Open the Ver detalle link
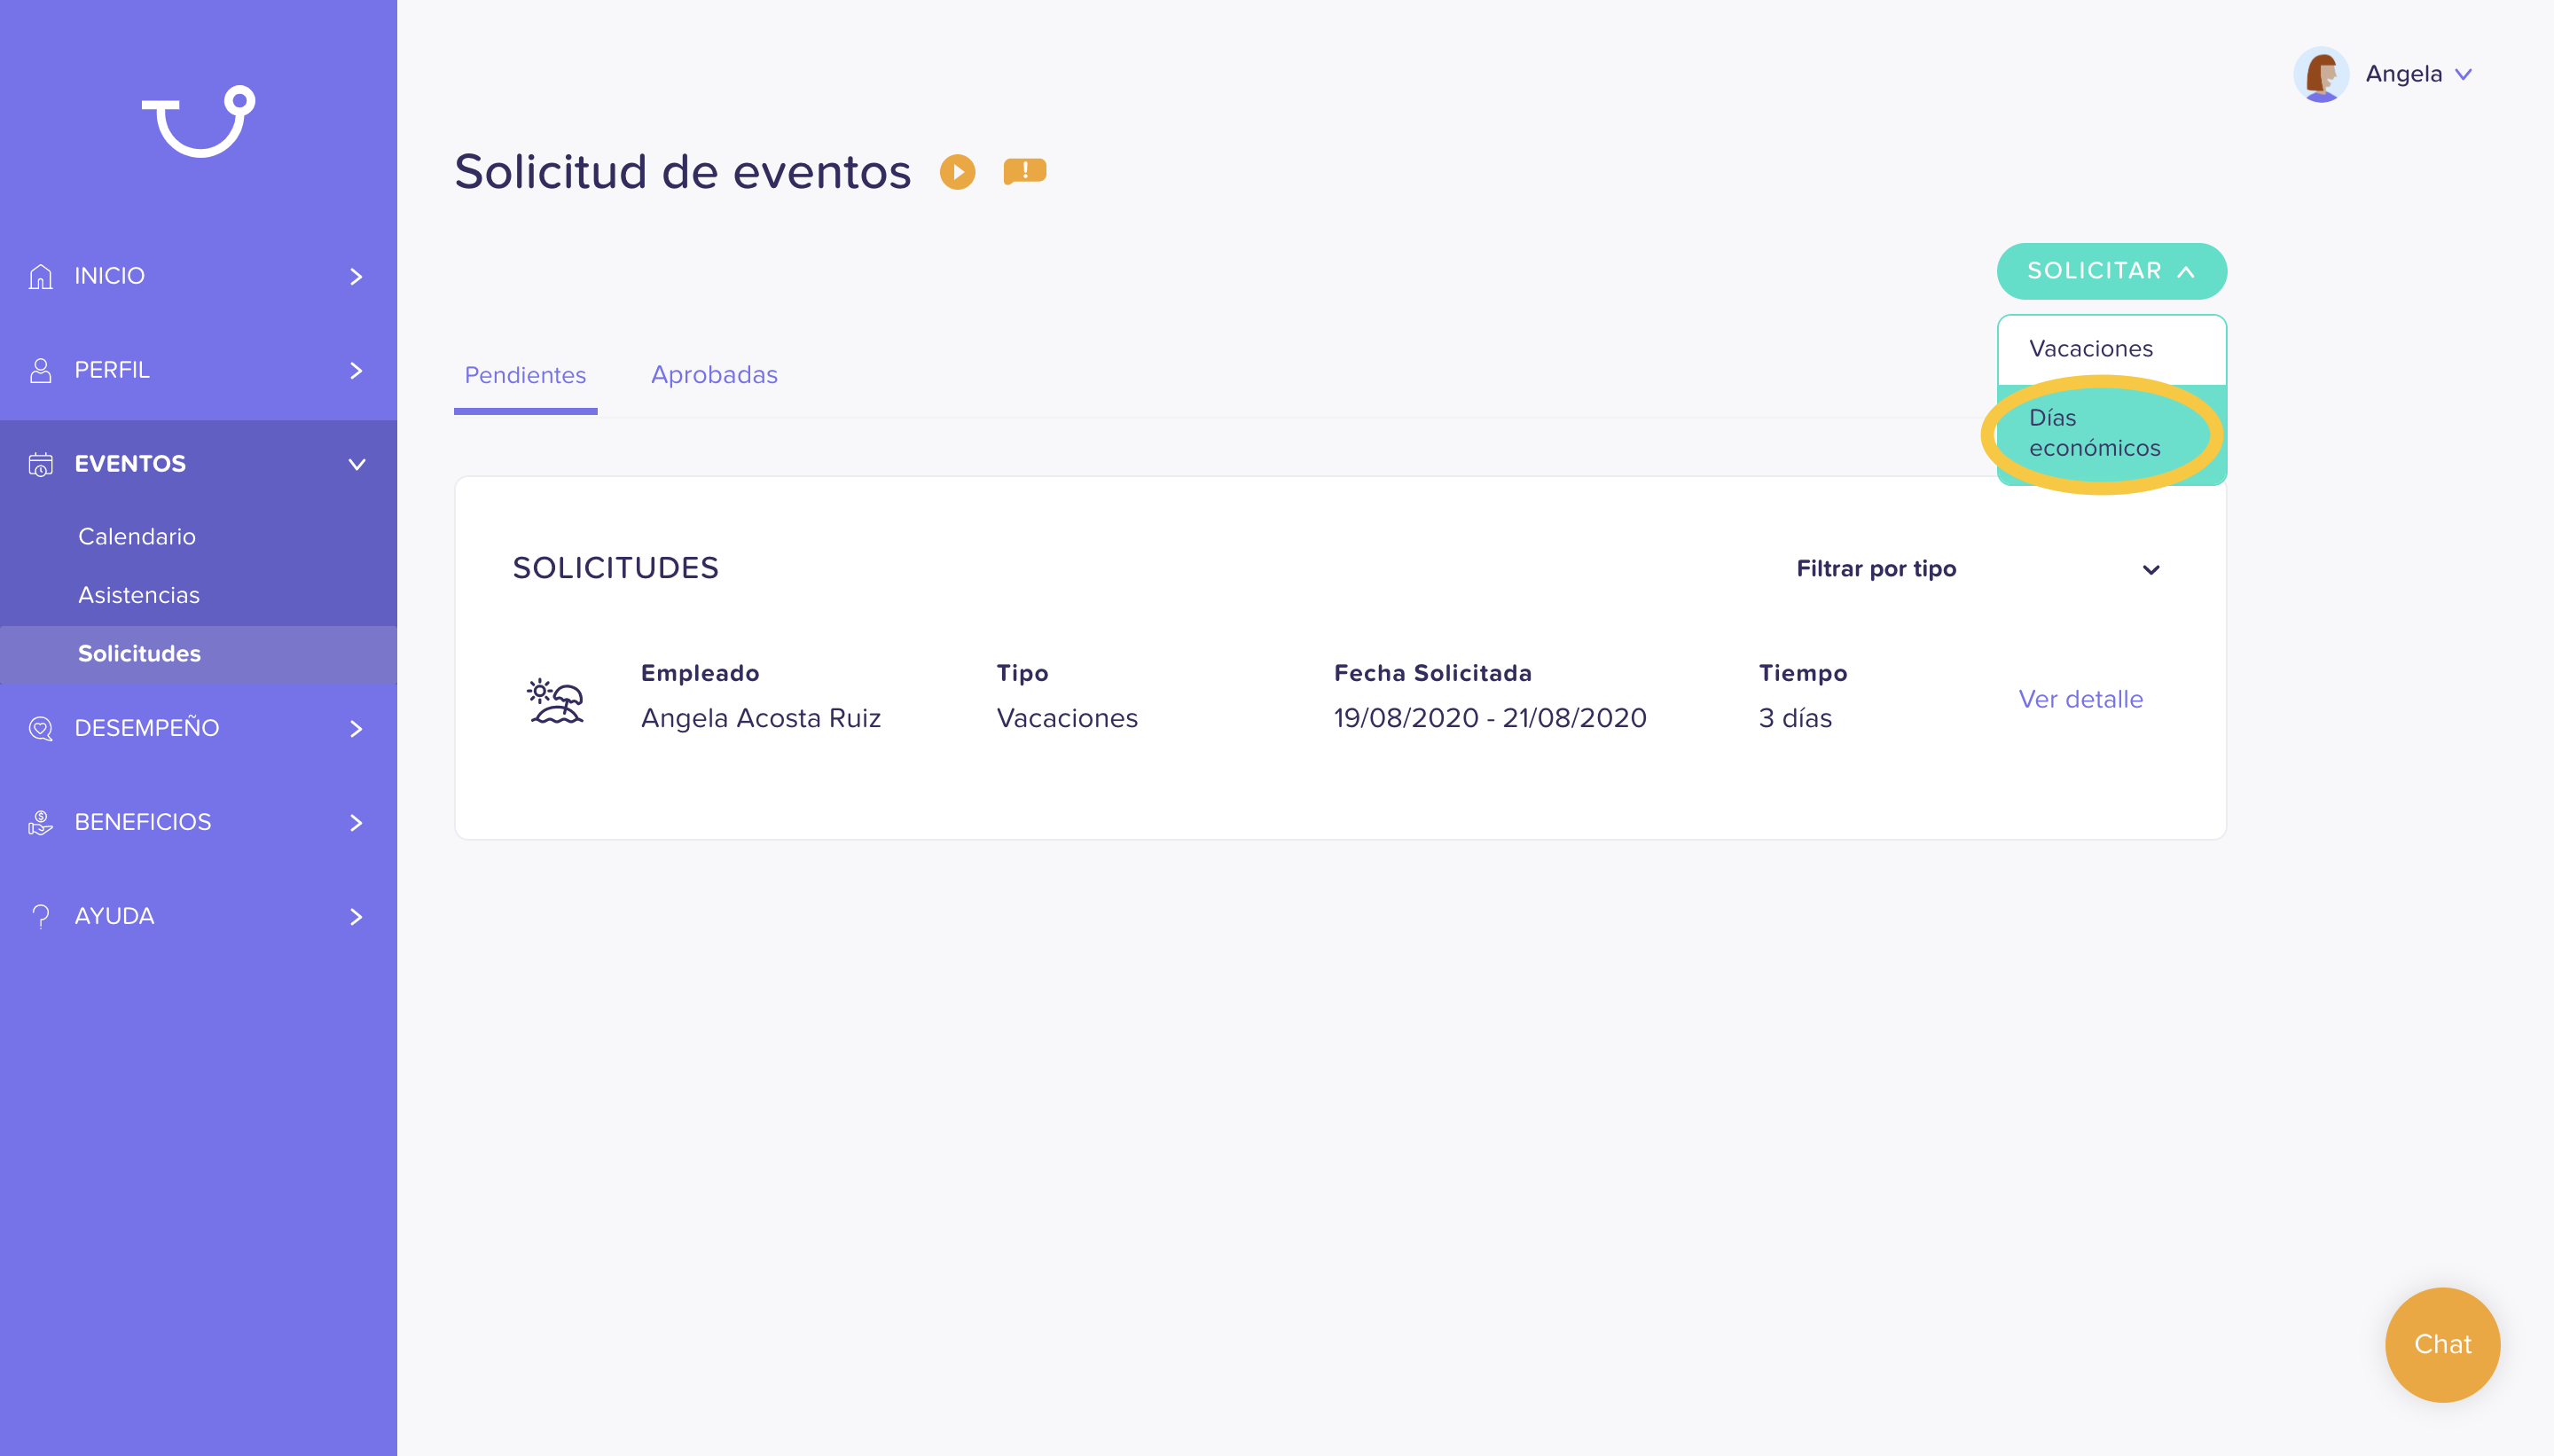 pos(2080,699)
